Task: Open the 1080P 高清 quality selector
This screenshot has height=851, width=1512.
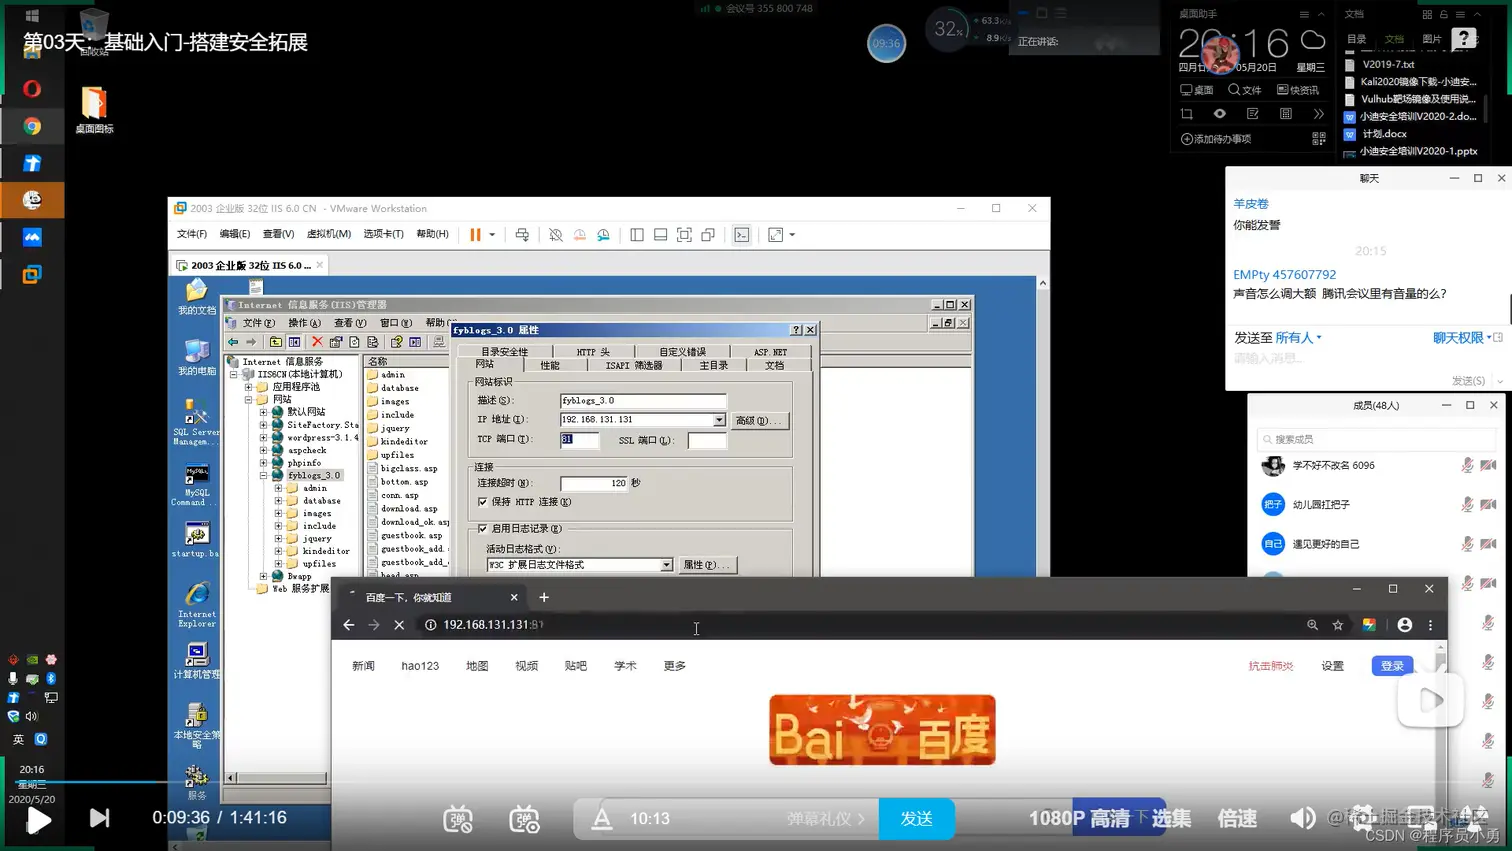Action: click(x=1079, y=818)
